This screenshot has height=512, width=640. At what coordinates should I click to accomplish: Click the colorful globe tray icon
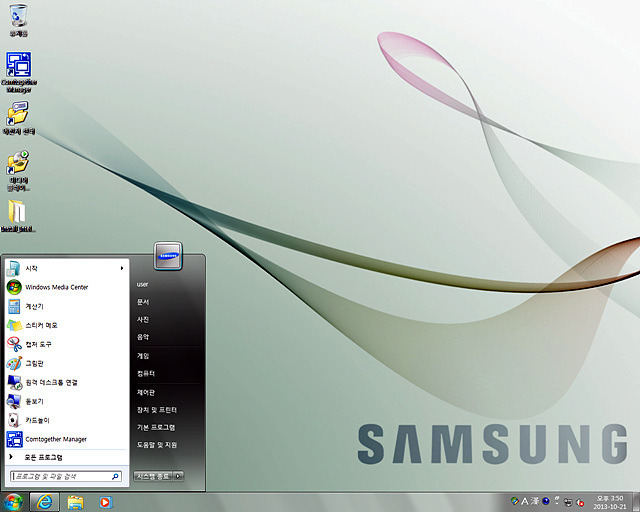pyautogui.click(x=515, y=501)
